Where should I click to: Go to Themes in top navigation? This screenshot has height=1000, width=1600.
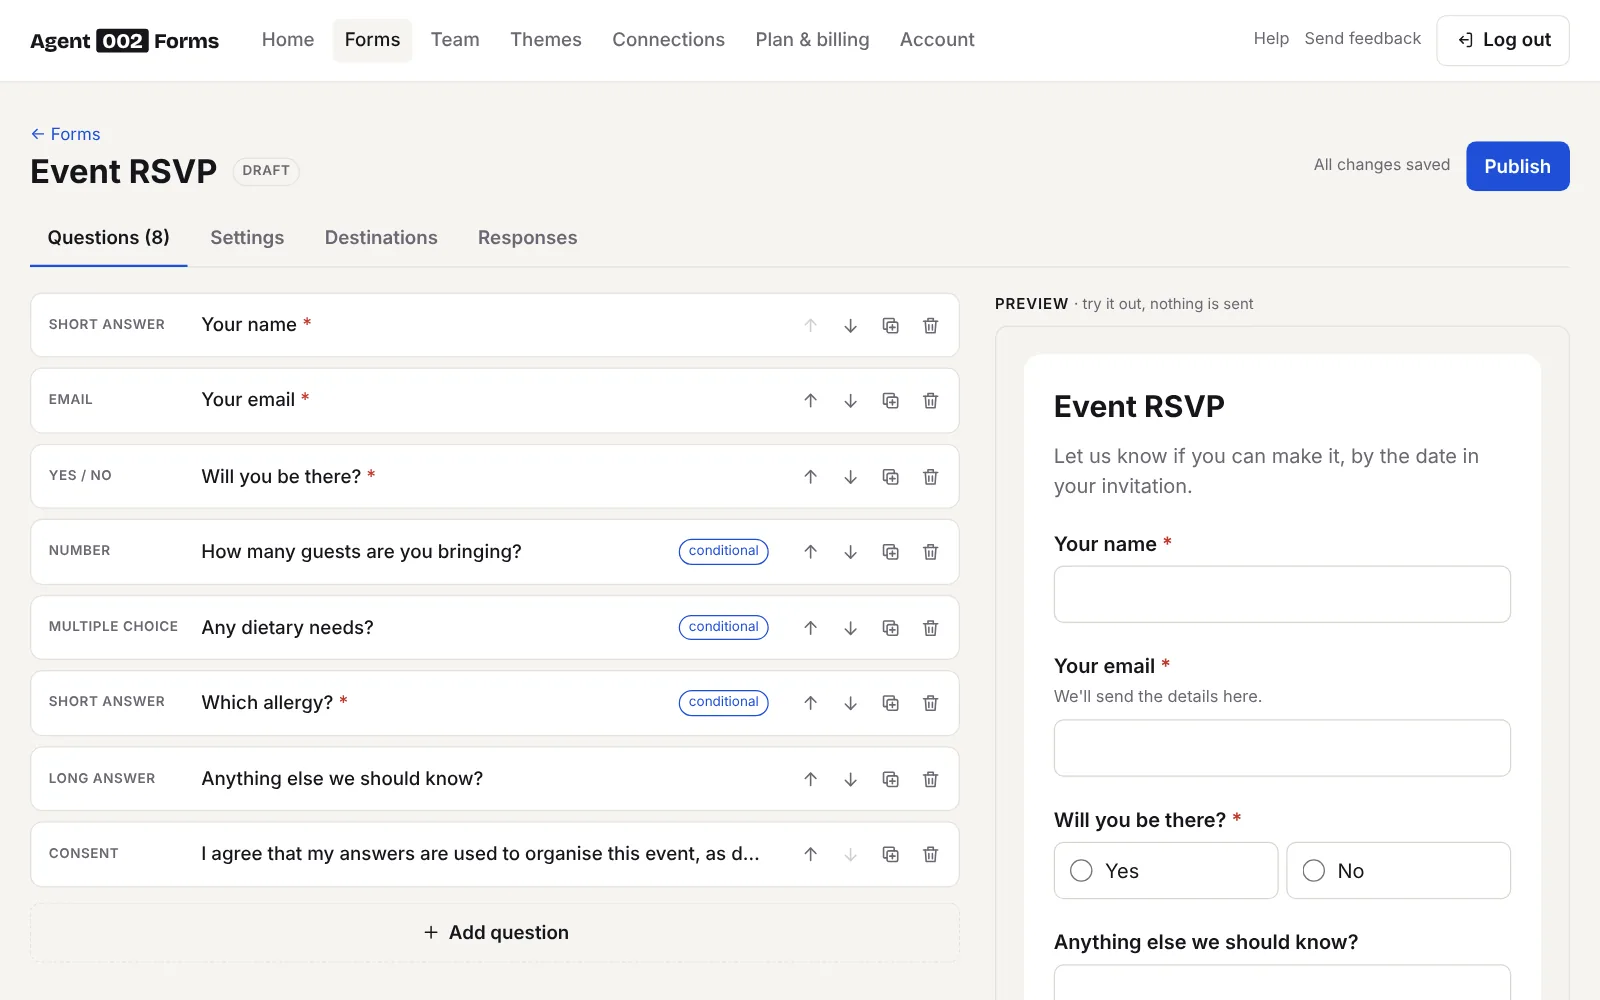(546, 40)
